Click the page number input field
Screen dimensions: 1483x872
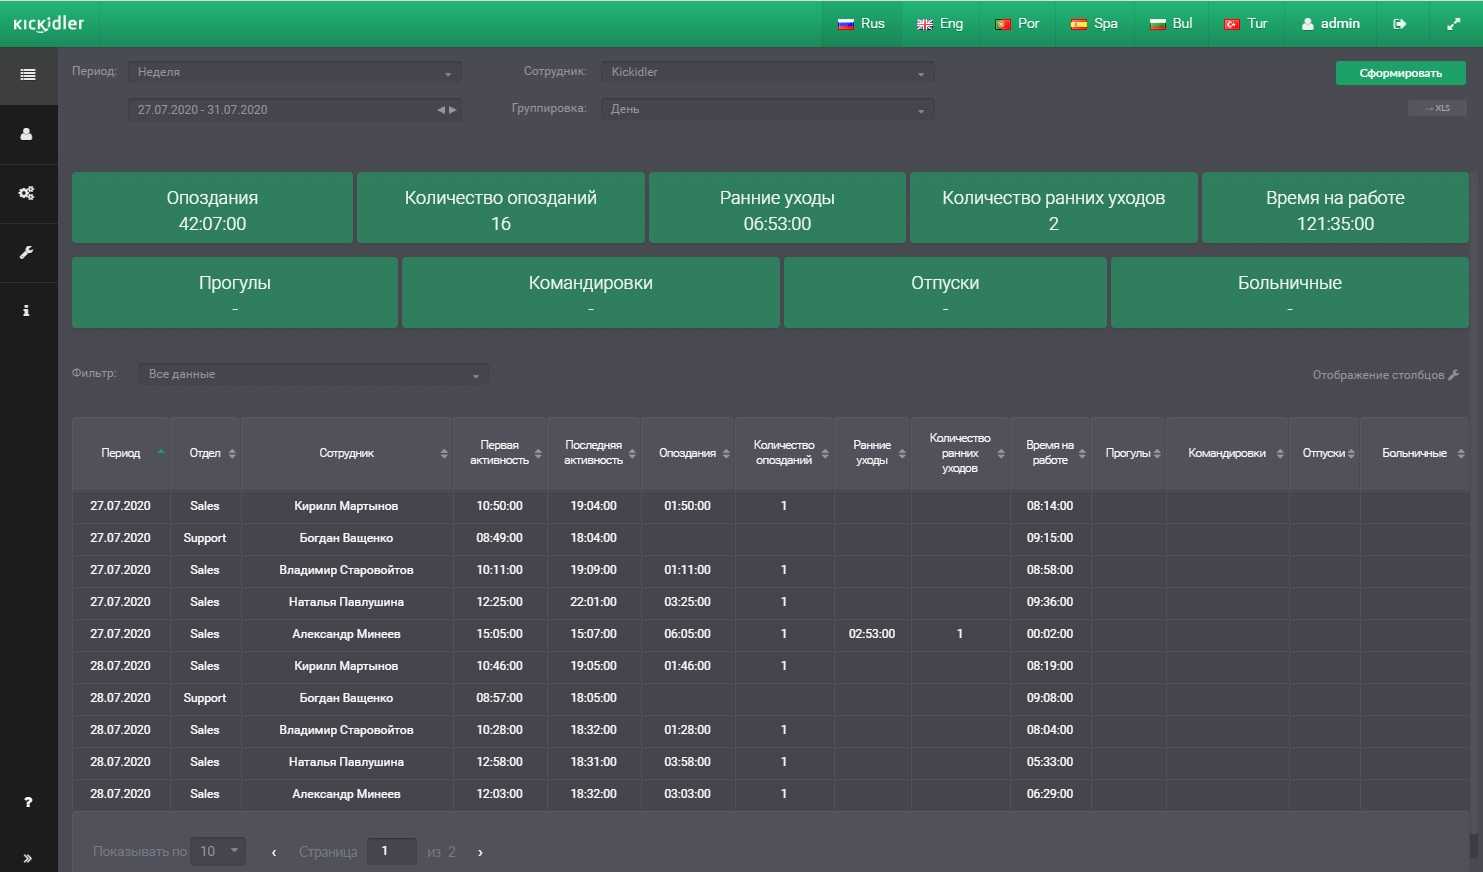tap(391, 851)
